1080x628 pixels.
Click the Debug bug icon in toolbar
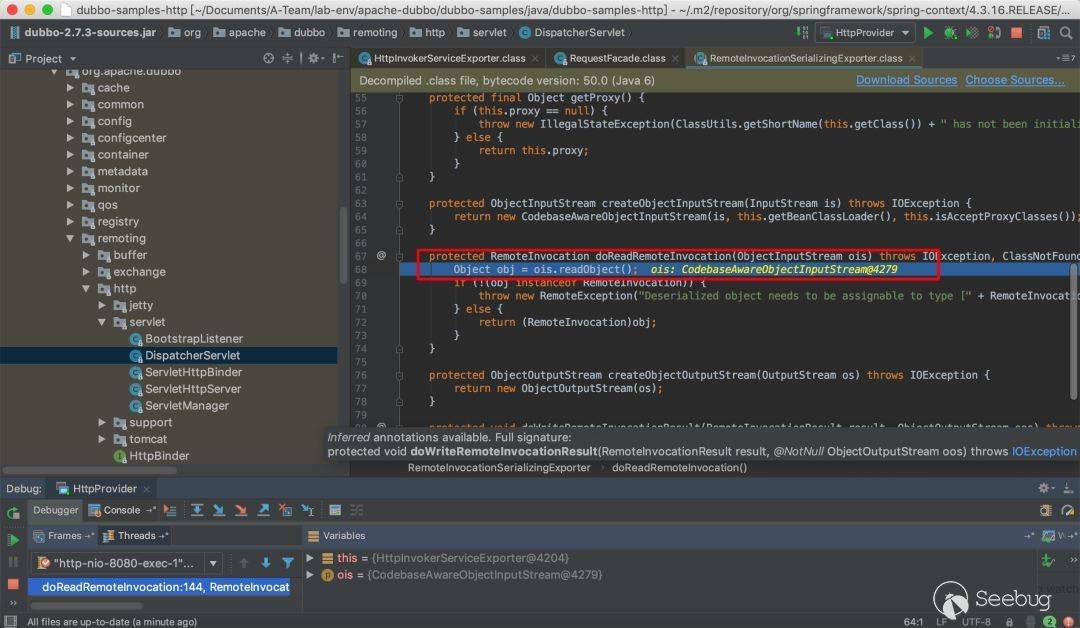950,33
